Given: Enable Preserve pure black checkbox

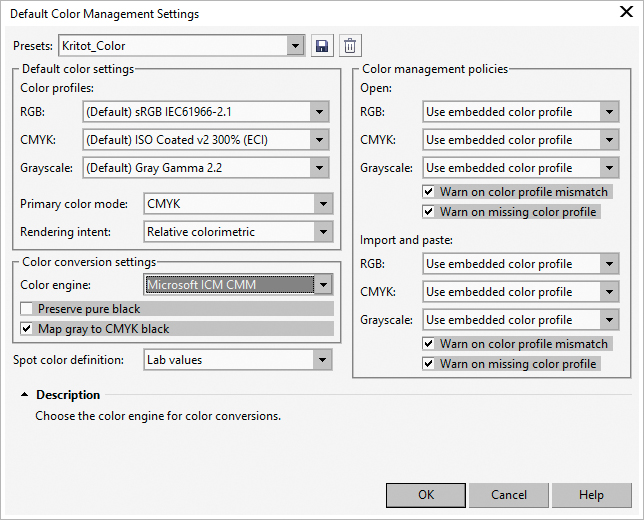Looking at the screenshot, I should click(x=27, y=308).
